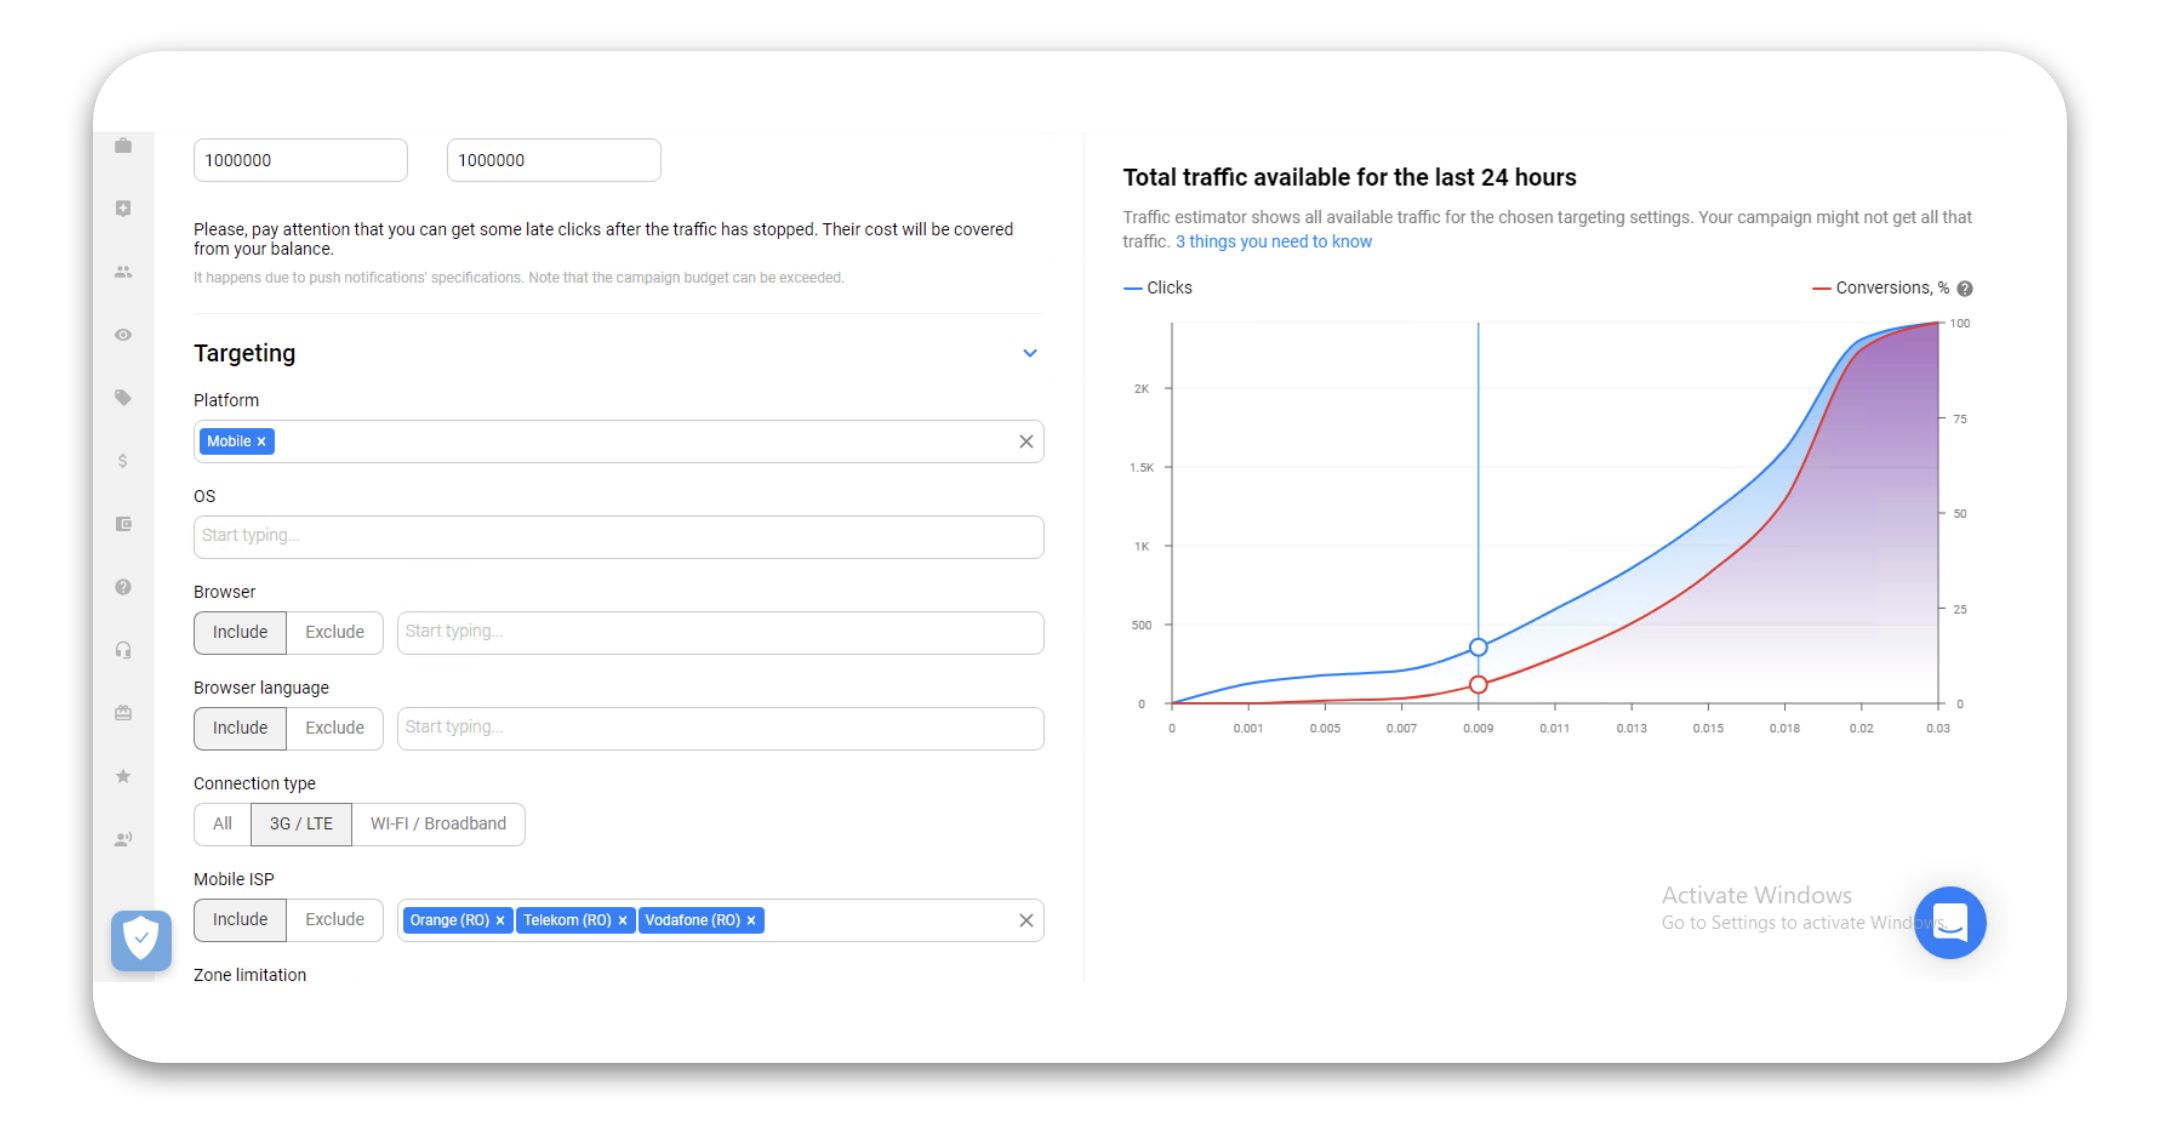Open OS targeting dropdown field
The image size is (2160, 1130).
[x=617, y=536]
